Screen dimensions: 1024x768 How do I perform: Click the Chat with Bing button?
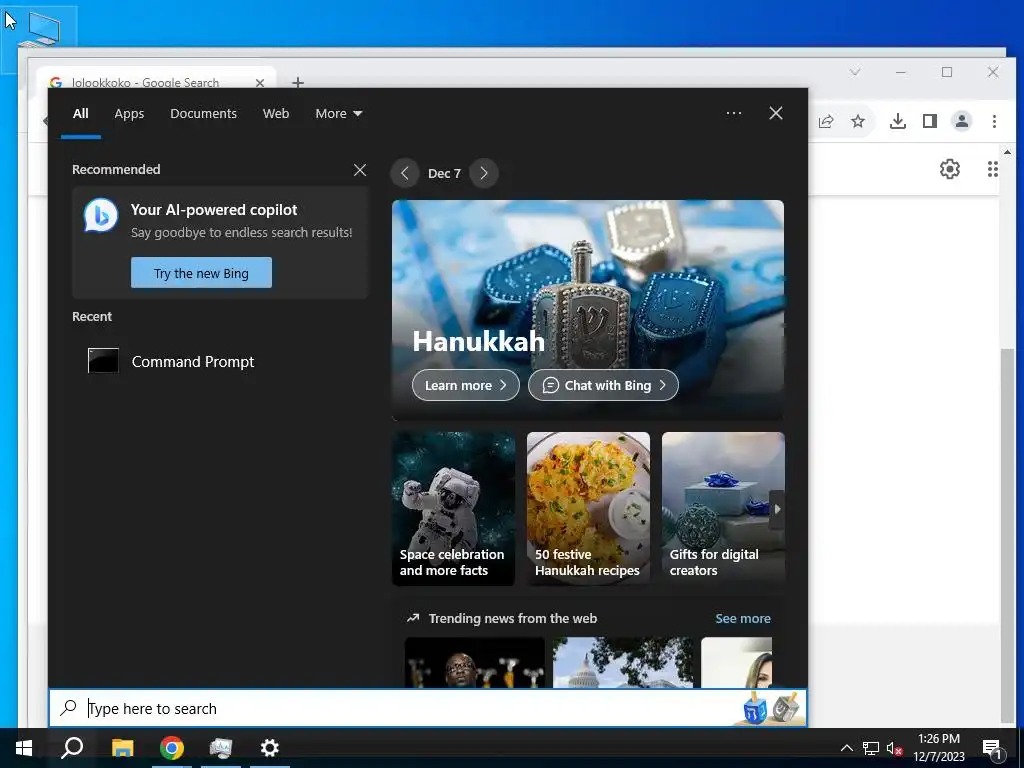(x=603, y=385)
